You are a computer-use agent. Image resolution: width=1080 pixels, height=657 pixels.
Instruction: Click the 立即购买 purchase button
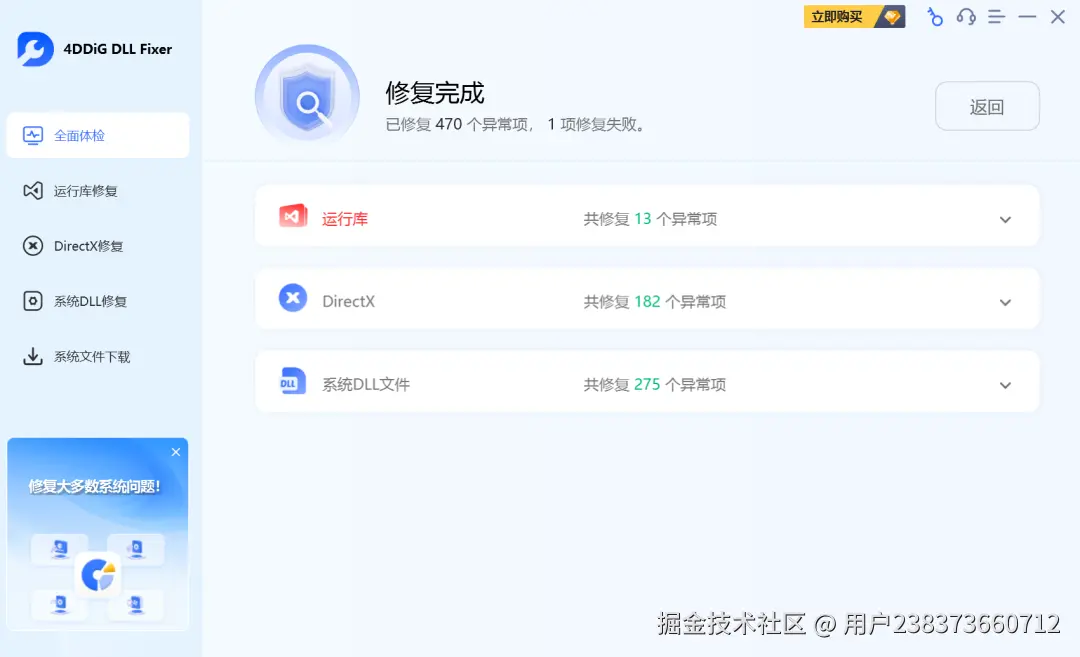(x=854, y=17)
